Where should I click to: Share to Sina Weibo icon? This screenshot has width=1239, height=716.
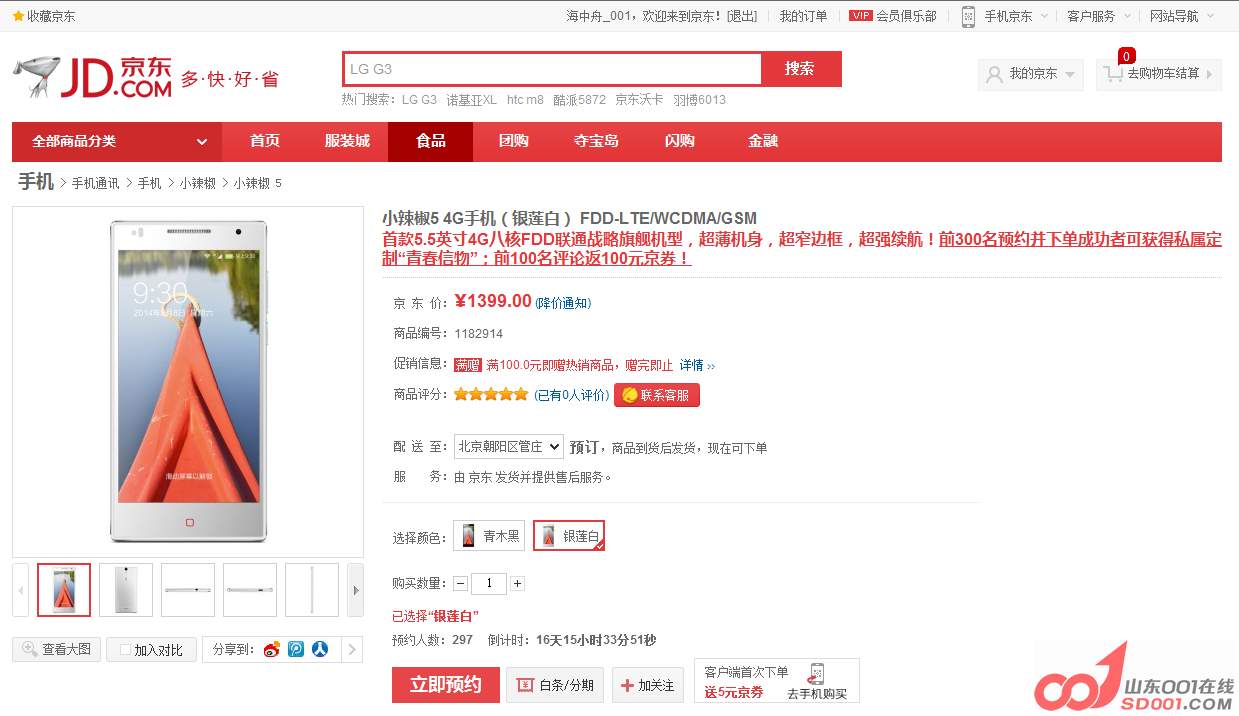(272, 650)
